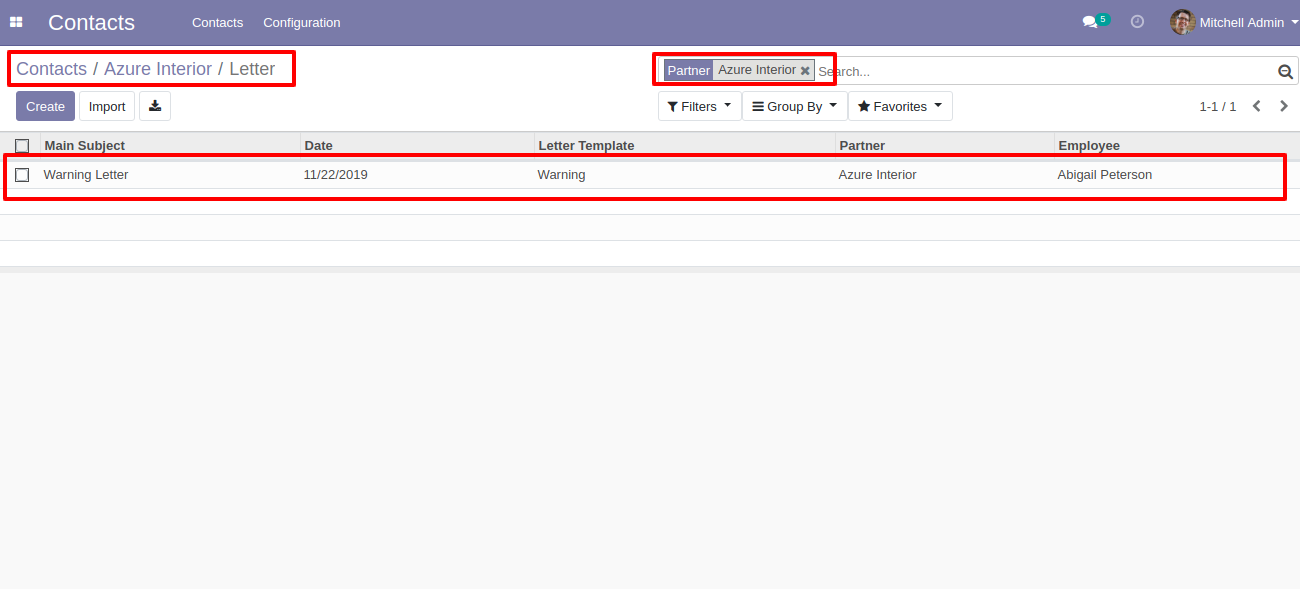Open the Filters dropdown

click(x=699, y=106)
